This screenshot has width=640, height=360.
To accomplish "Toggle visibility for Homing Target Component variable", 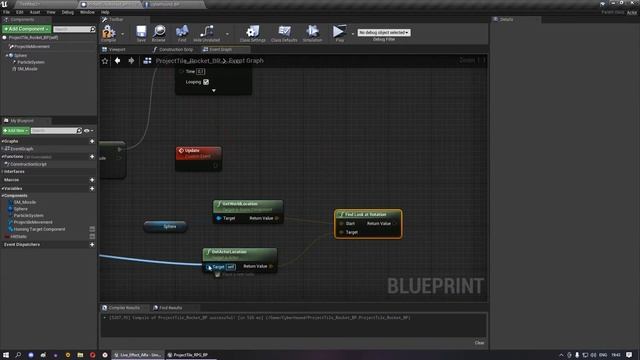I will click(x=92, y=229).
